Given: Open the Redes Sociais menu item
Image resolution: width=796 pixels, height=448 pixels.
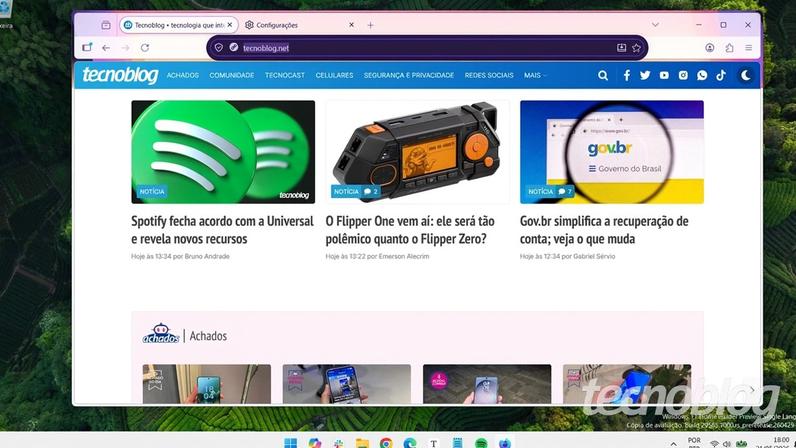Looking at the screenshot, I should [x=489, y=75].
